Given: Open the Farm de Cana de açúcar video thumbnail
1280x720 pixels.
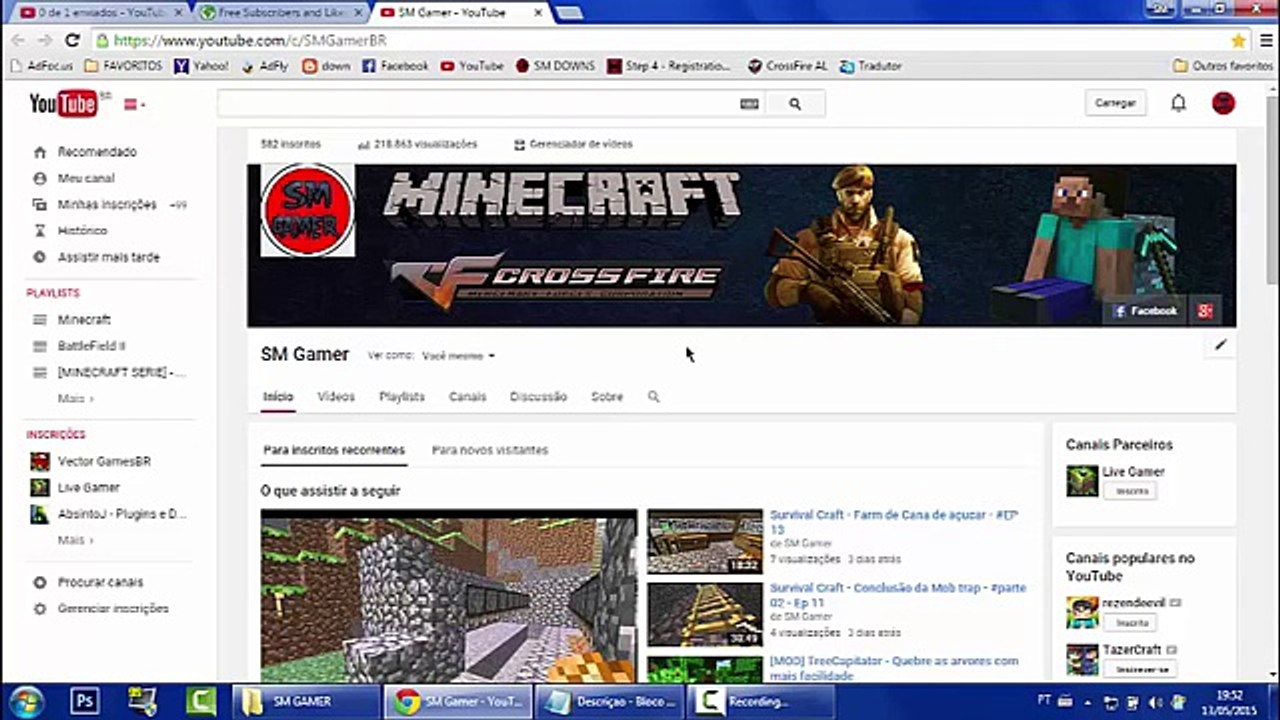Looking at the screenshot, I should pos(705,542).
